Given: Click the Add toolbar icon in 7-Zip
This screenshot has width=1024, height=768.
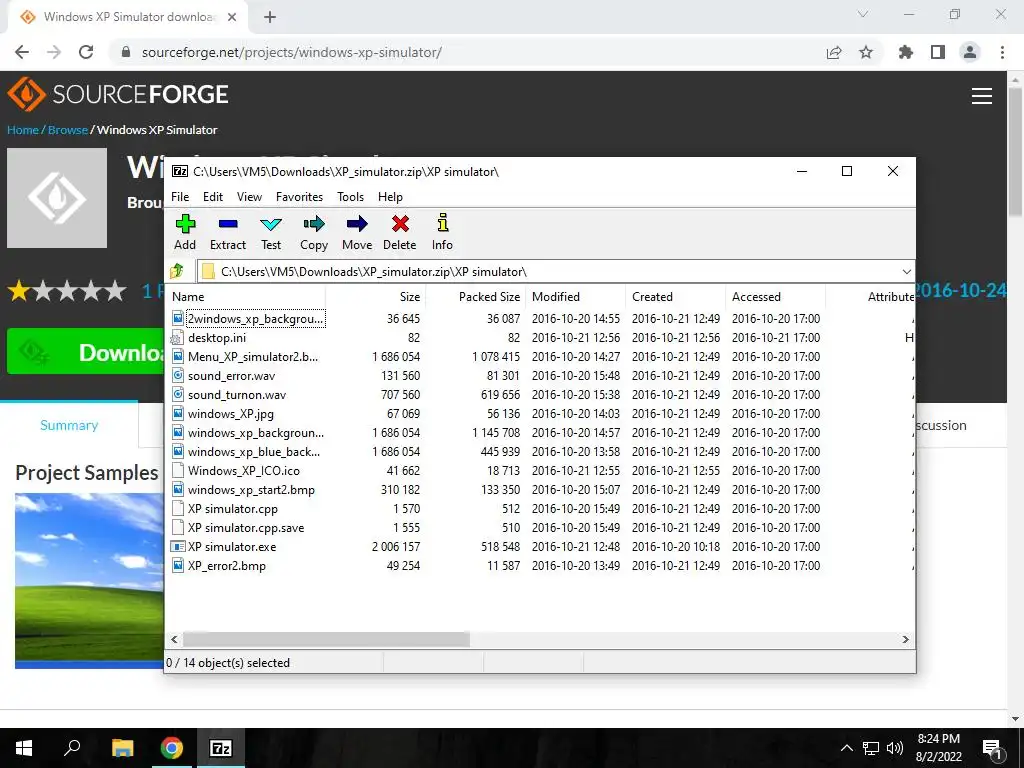Looking at the screenshot, I should pyautogui.click(x=185, y=224).
